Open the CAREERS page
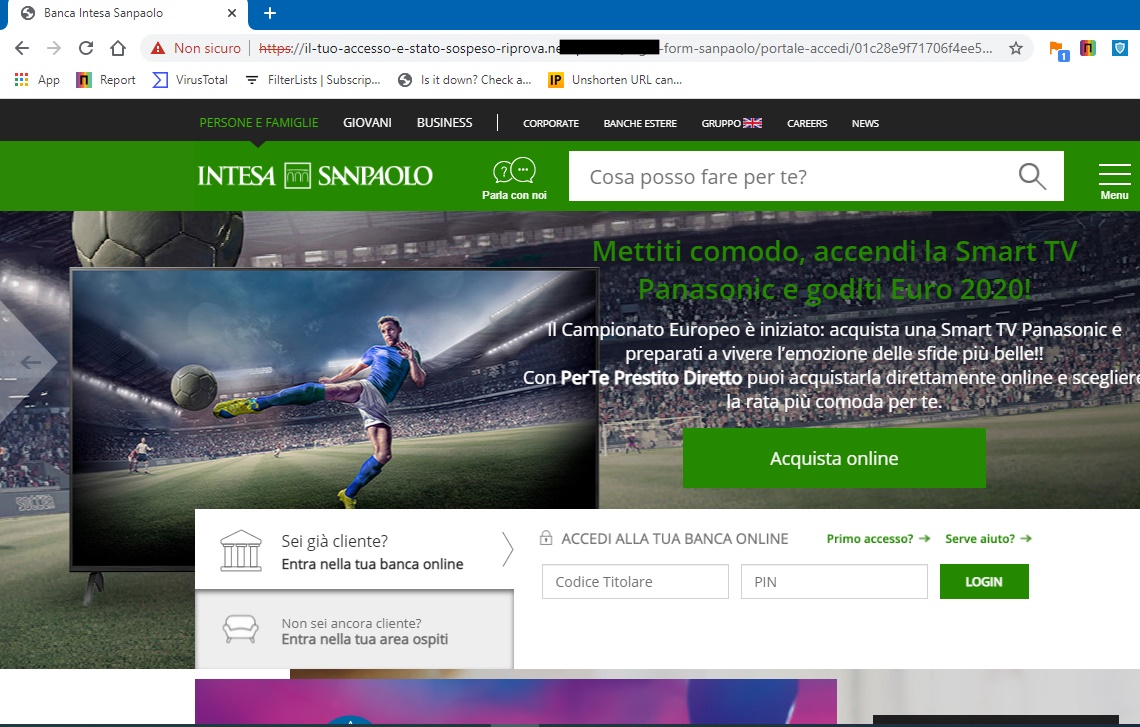This screenshot has height=727, width=1140. pyautogui.click(x=807, y=124)
